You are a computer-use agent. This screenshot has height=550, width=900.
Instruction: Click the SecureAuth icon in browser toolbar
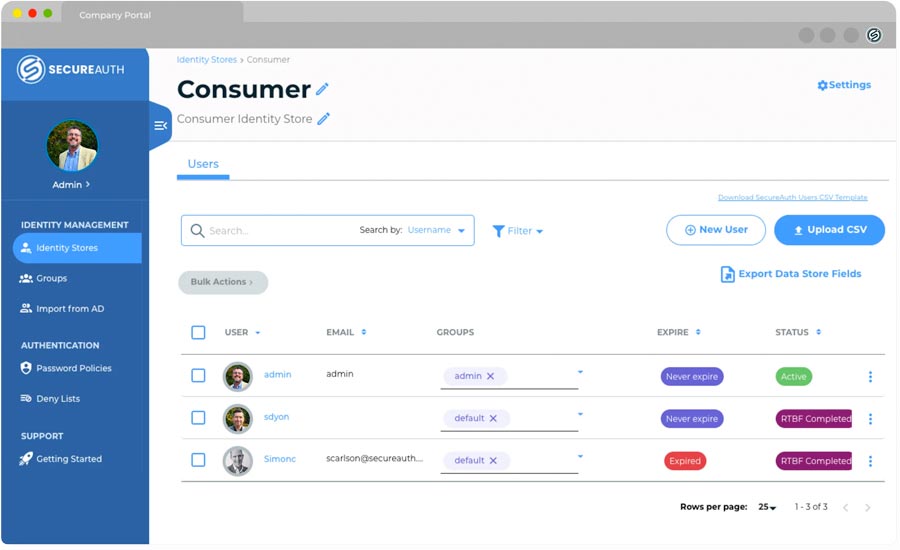point(873,35)
